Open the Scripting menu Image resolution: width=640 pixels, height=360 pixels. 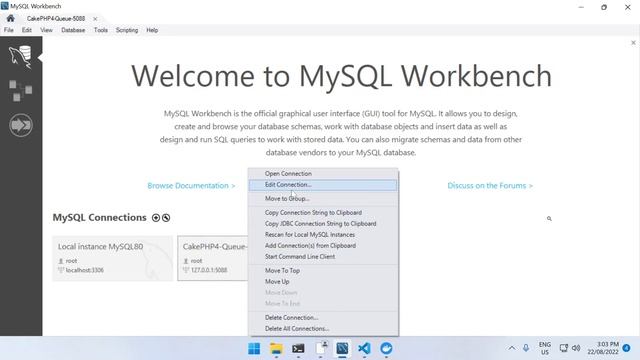[127, 30]
